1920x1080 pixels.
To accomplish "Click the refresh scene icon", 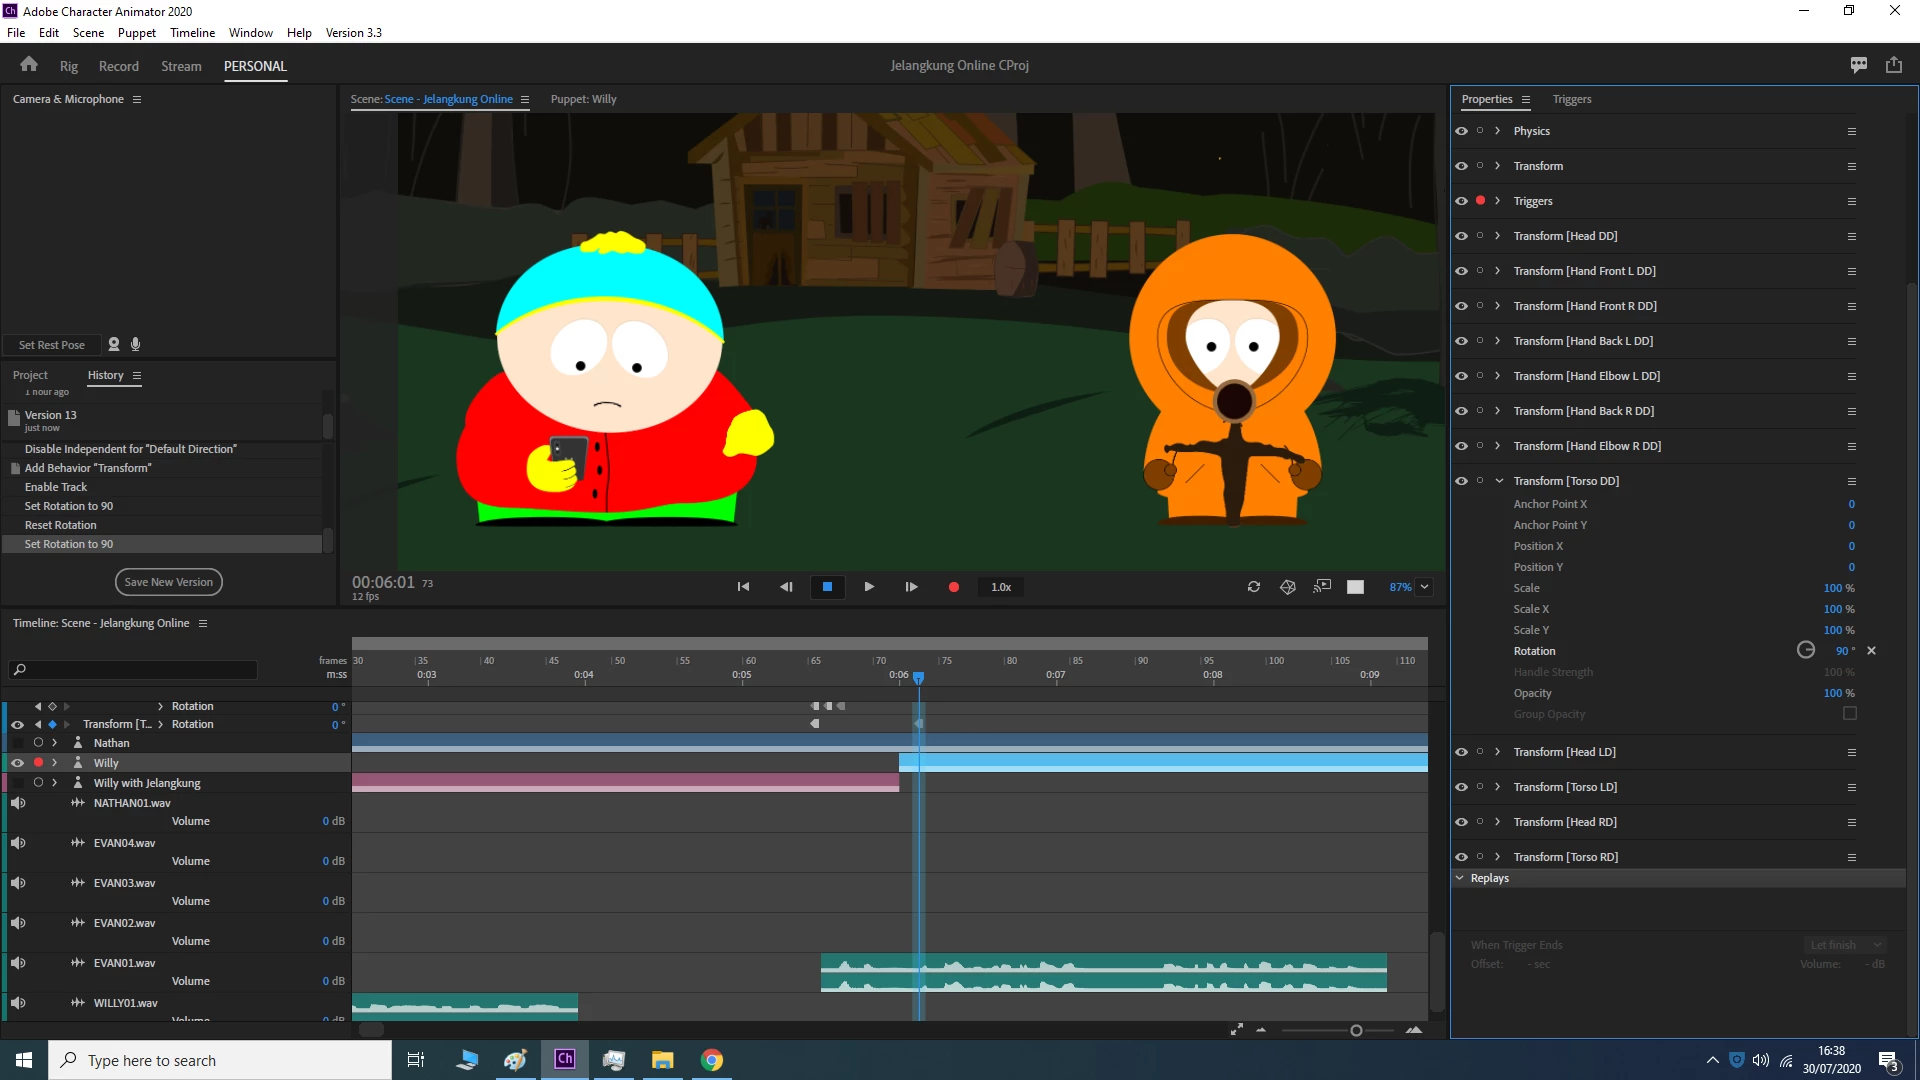I will [1253, 587].
